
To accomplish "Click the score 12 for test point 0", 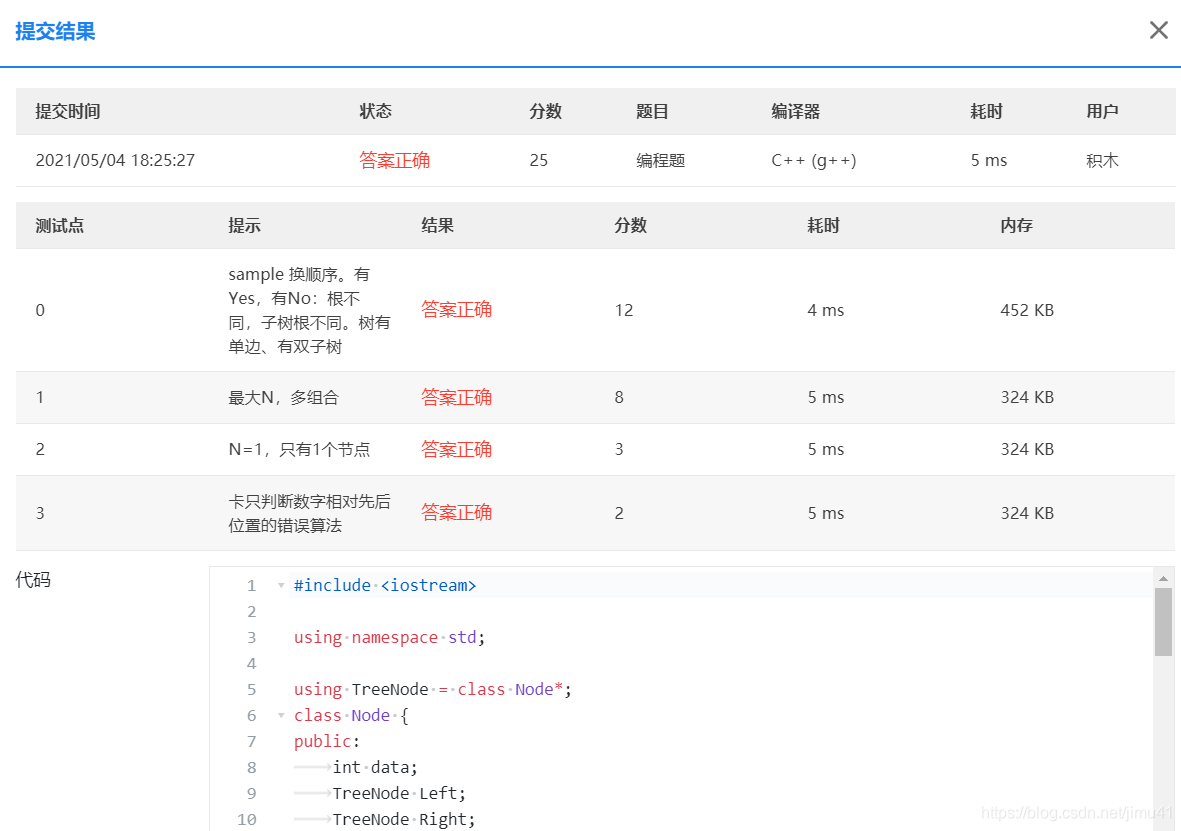I will click(624, 310).
